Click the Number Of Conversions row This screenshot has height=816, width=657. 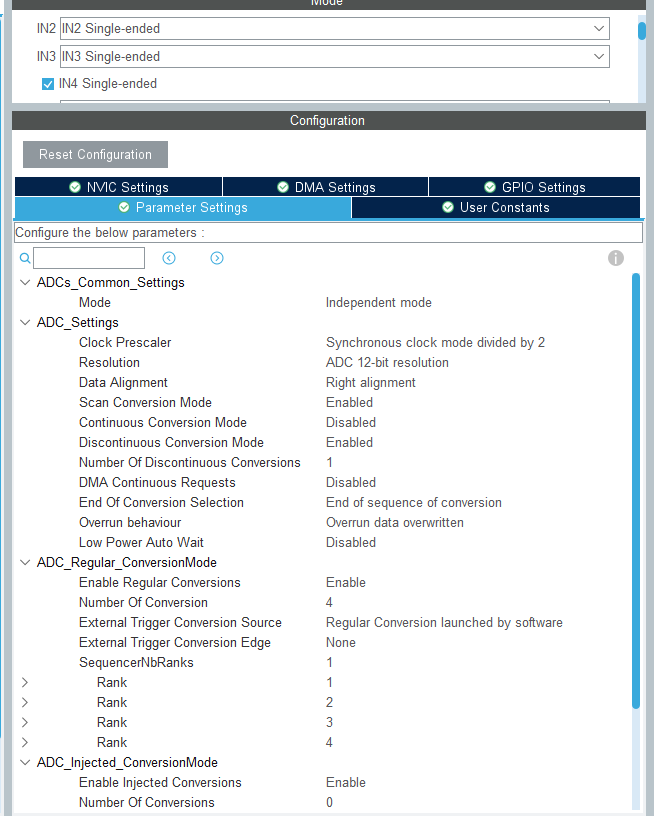coord(323,802)
